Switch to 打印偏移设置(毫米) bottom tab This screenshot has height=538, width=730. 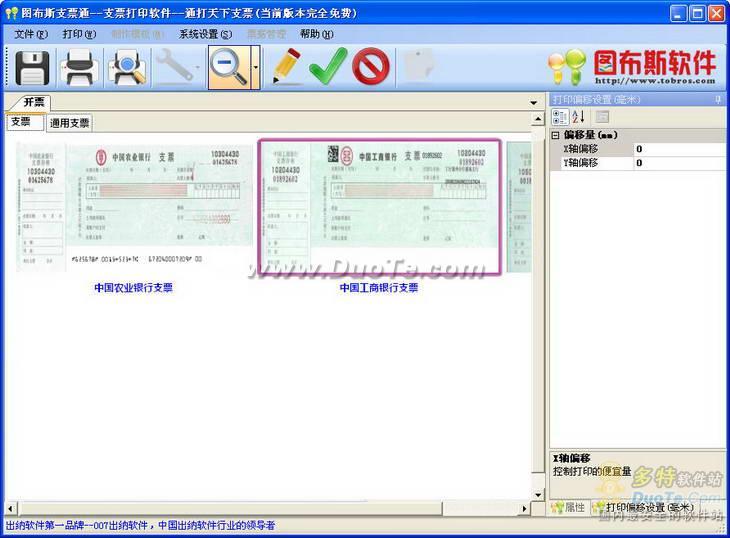click(644, 508)
